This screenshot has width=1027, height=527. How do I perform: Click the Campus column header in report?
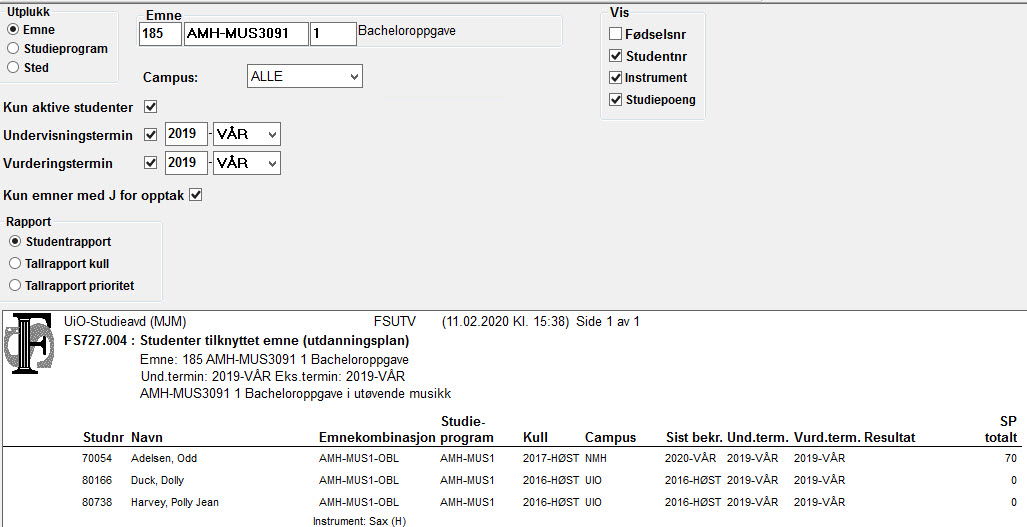tap(610, 437)
